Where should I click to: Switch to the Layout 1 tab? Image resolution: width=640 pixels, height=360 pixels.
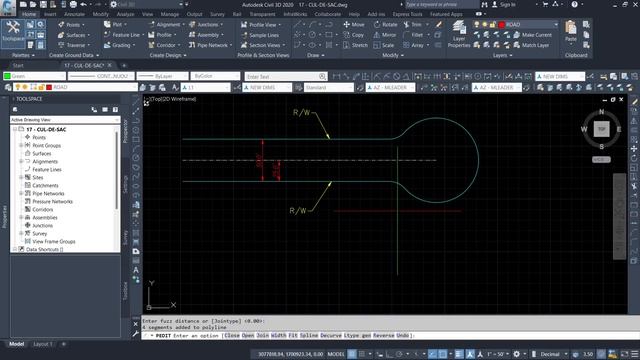(x=43, y=344)
